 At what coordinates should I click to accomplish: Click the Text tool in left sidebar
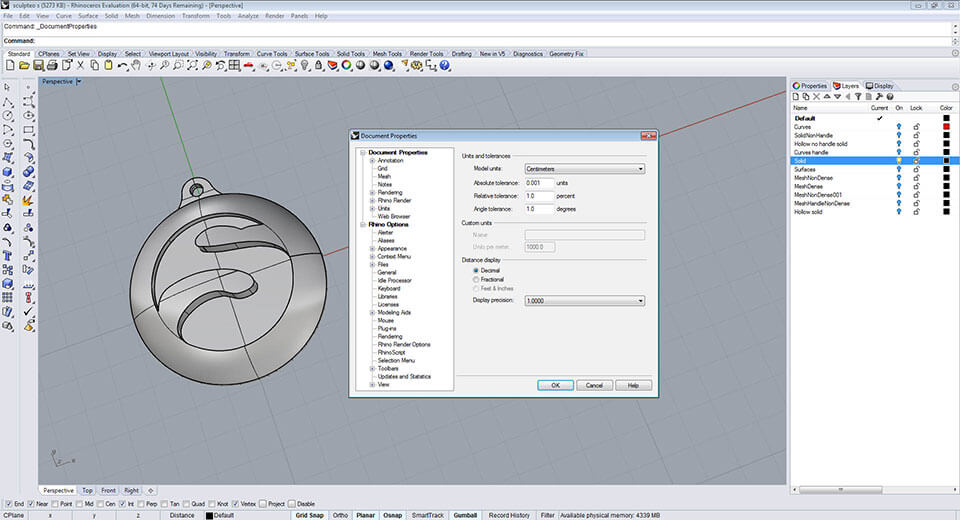7,255
